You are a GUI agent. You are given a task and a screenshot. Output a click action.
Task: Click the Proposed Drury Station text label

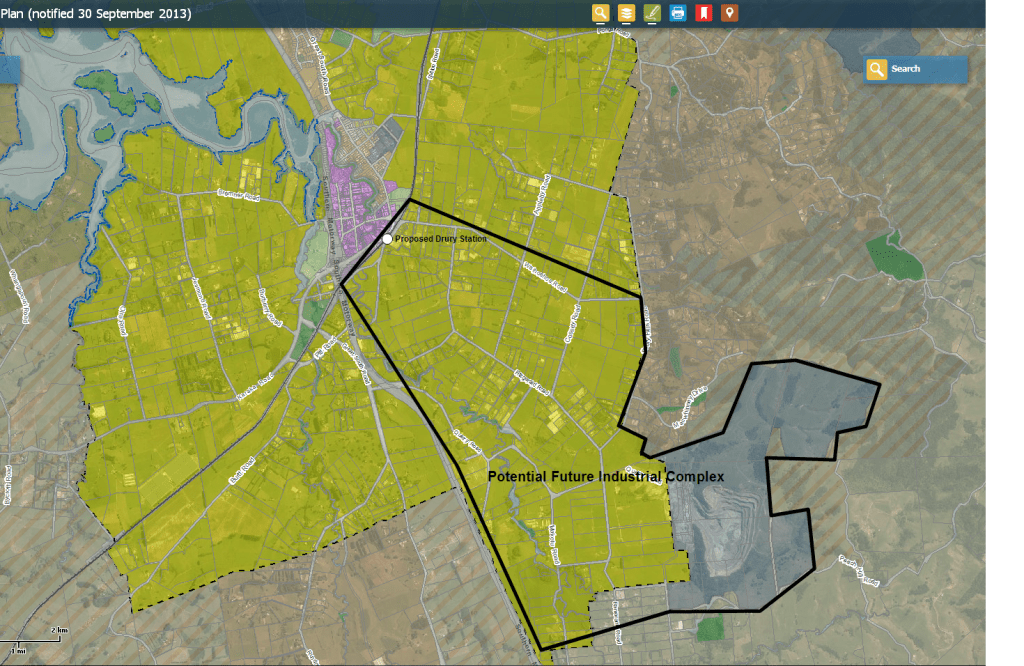click(438, 240)
